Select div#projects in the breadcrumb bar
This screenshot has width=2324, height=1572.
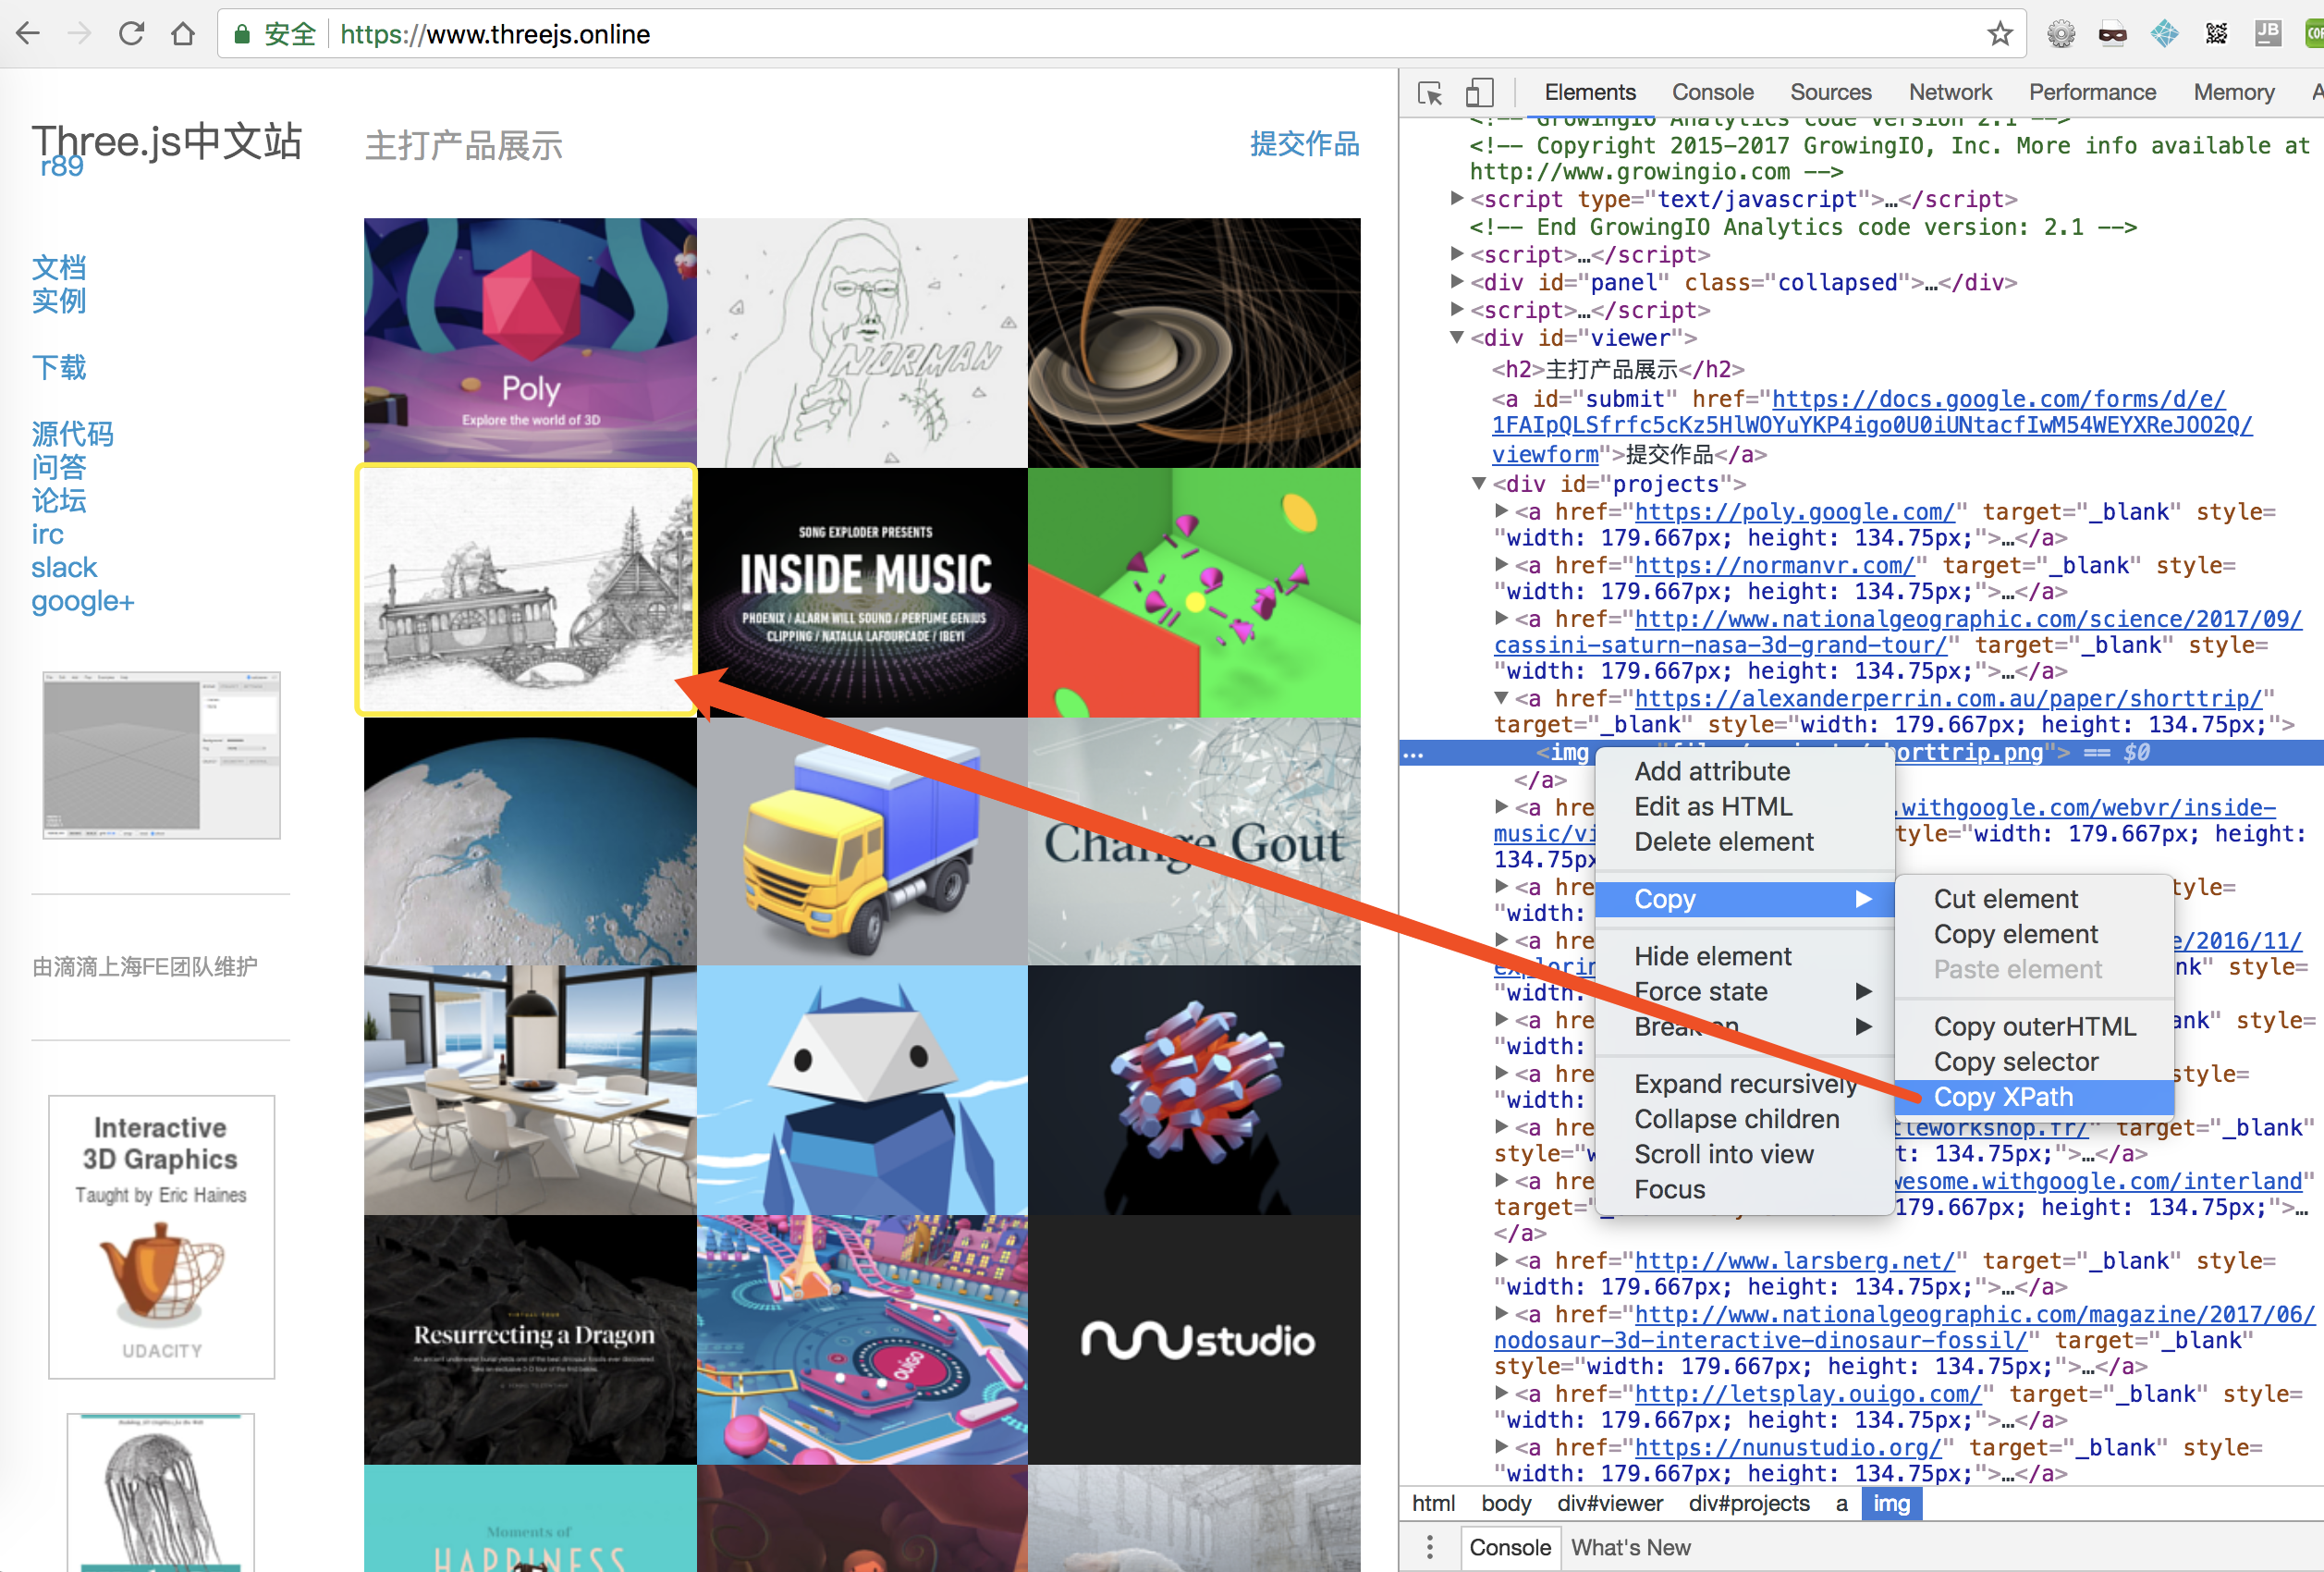1749,1503
